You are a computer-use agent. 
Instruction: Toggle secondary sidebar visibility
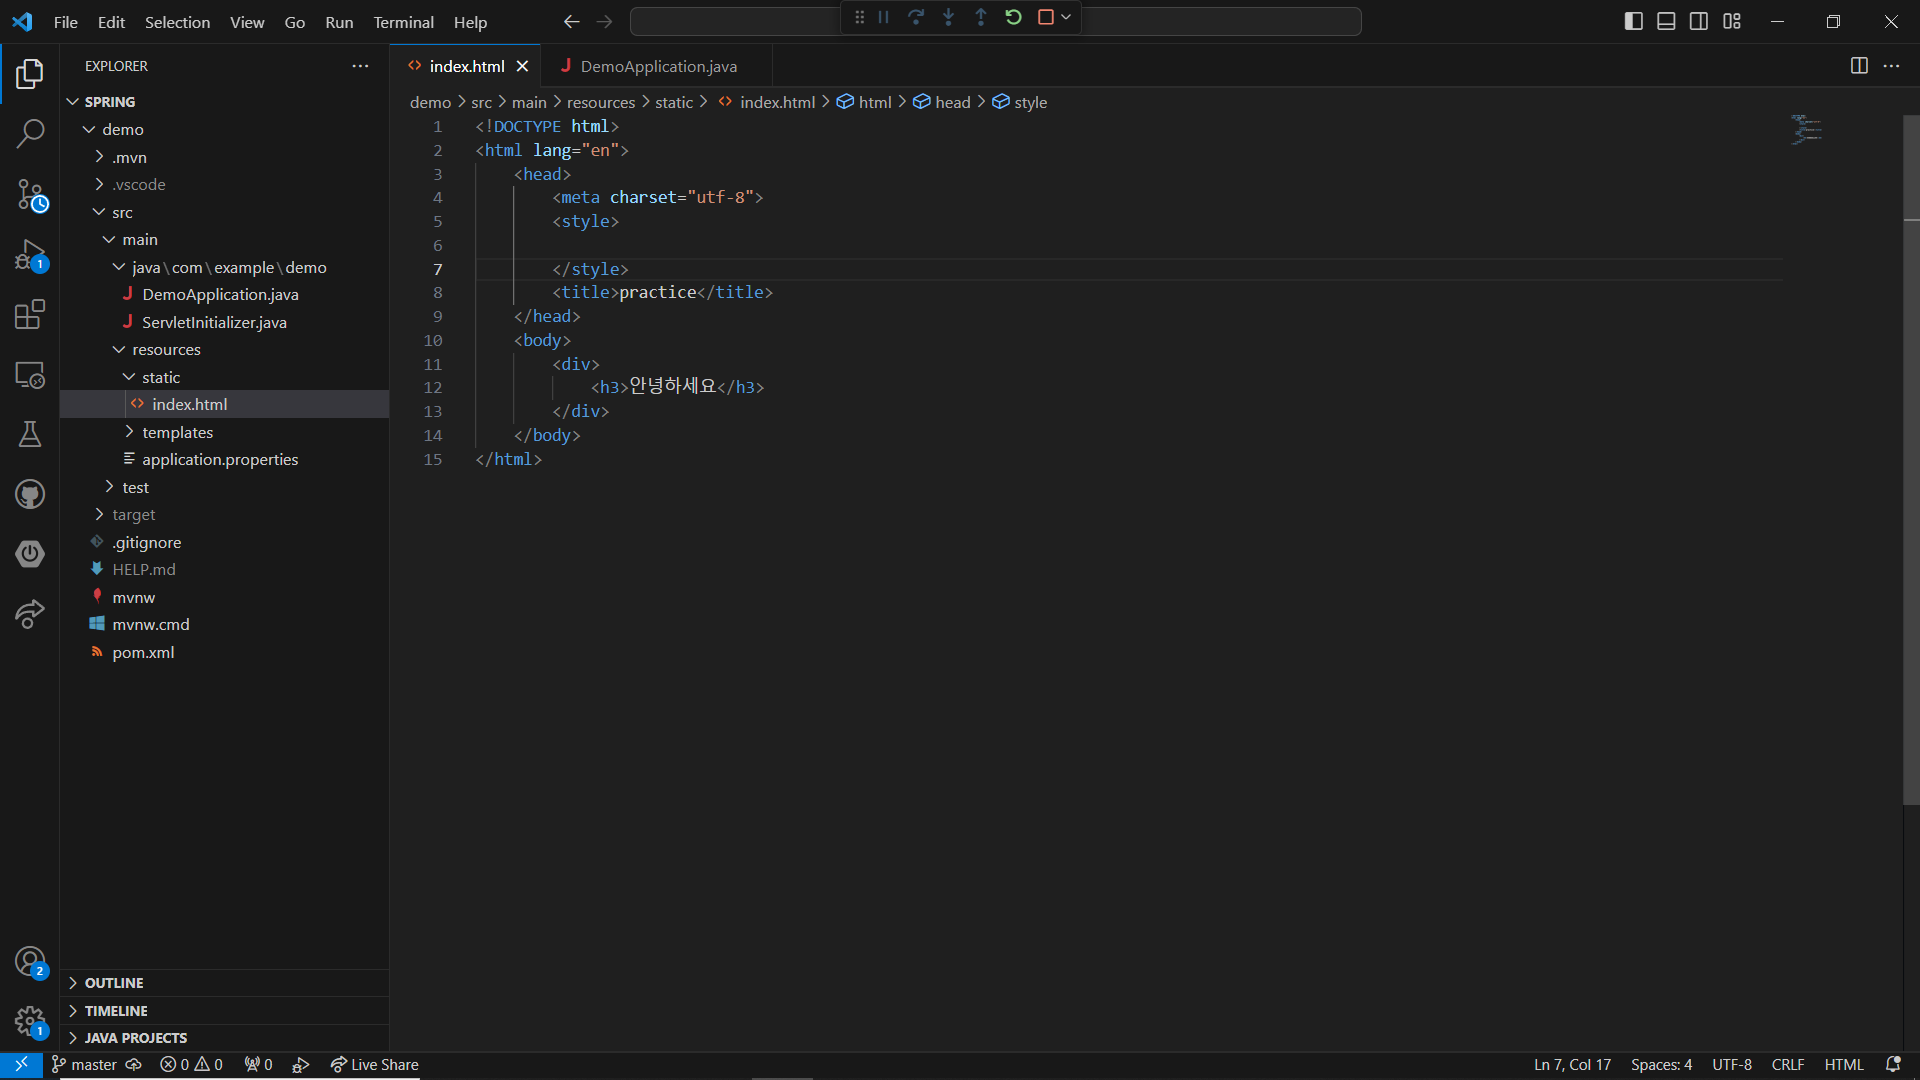click(x=1699, y=21)
